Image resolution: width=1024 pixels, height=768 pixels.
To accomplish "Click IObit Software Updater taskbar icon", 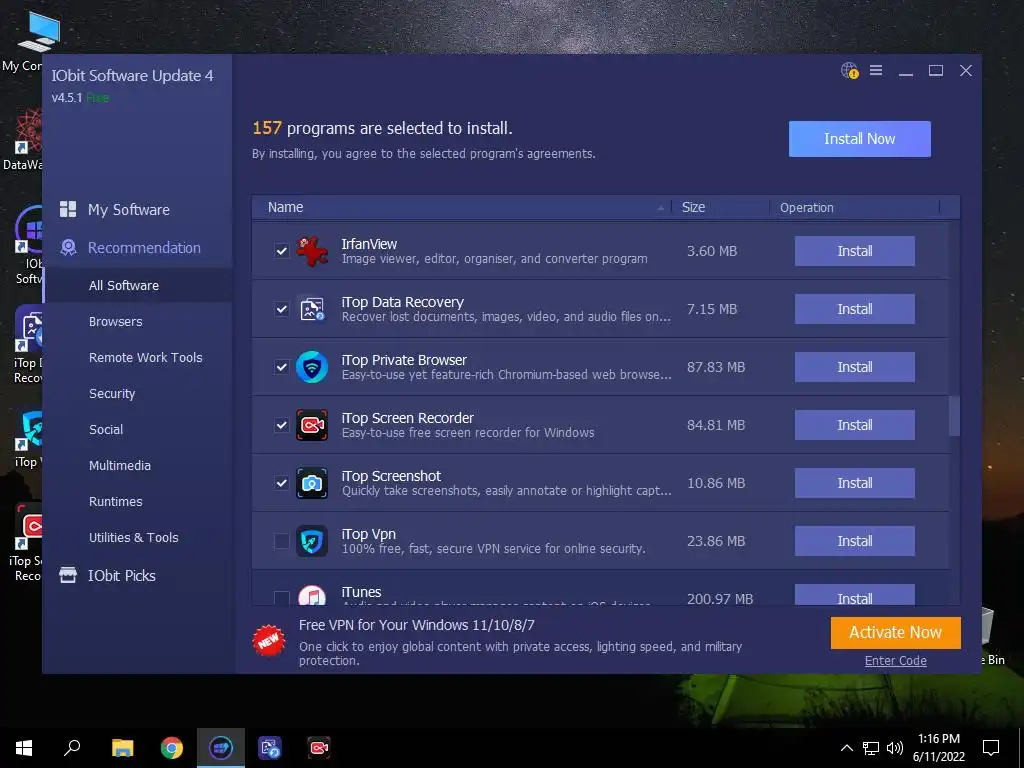I will 221,748.
